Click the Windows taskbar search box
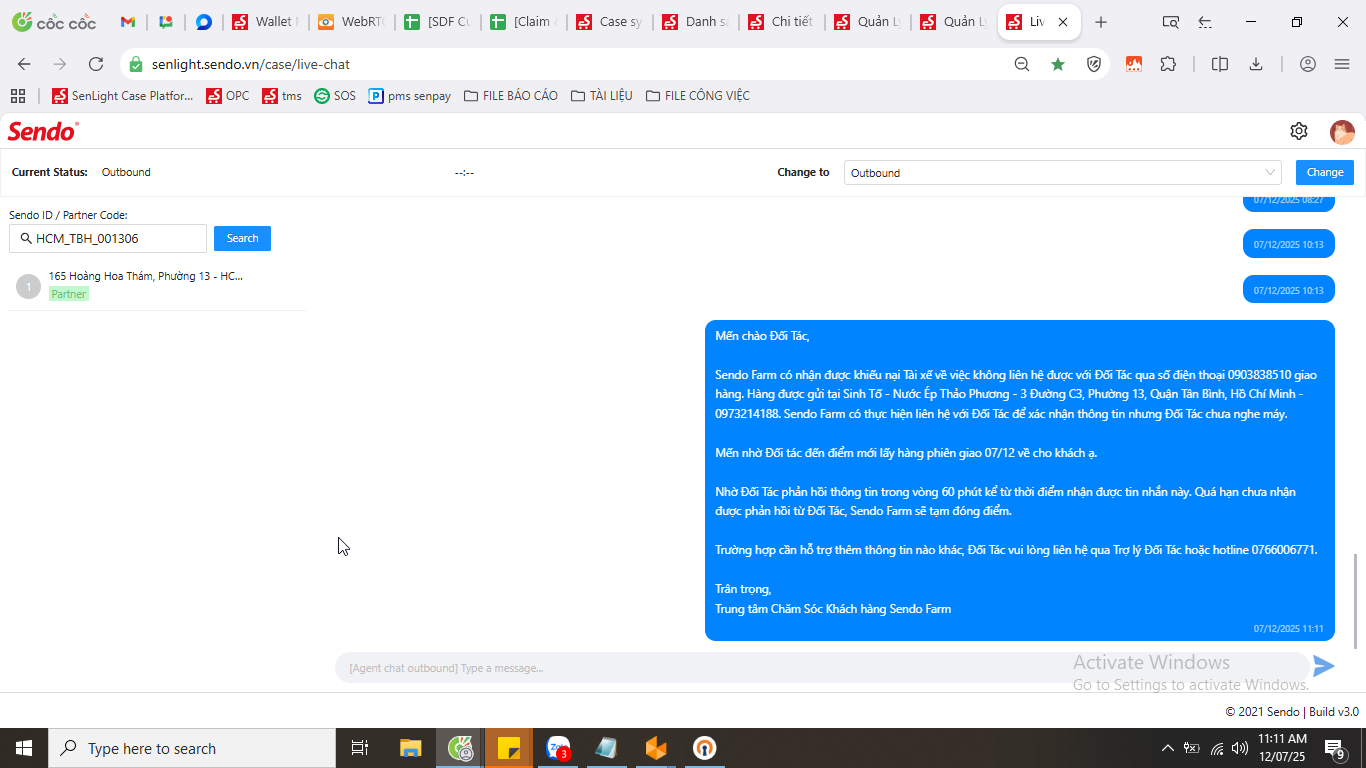This screenshot has width=1366, height=768. tap(192, 748)
